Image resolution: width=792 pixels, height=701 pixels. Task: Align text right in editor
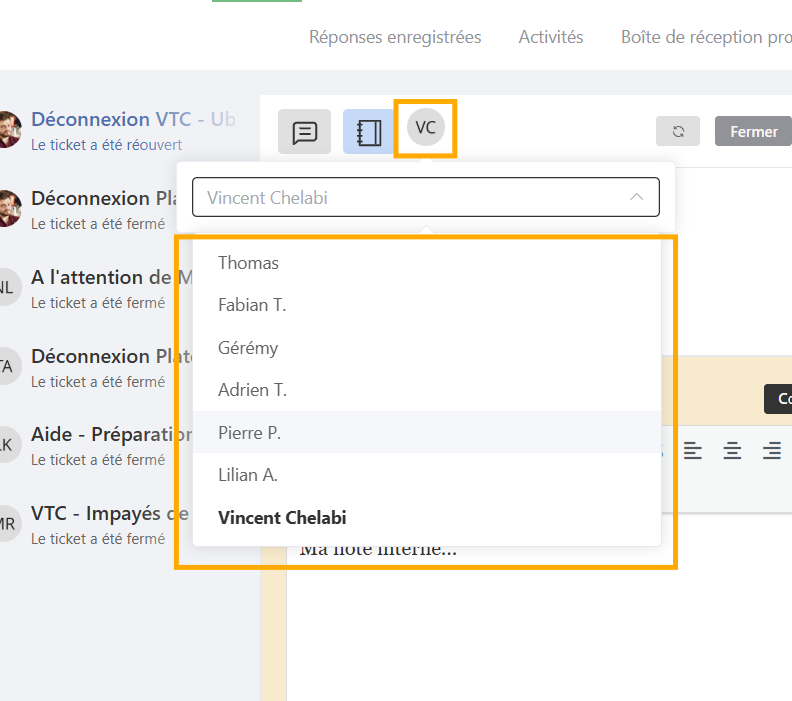(x=771, y=452)
